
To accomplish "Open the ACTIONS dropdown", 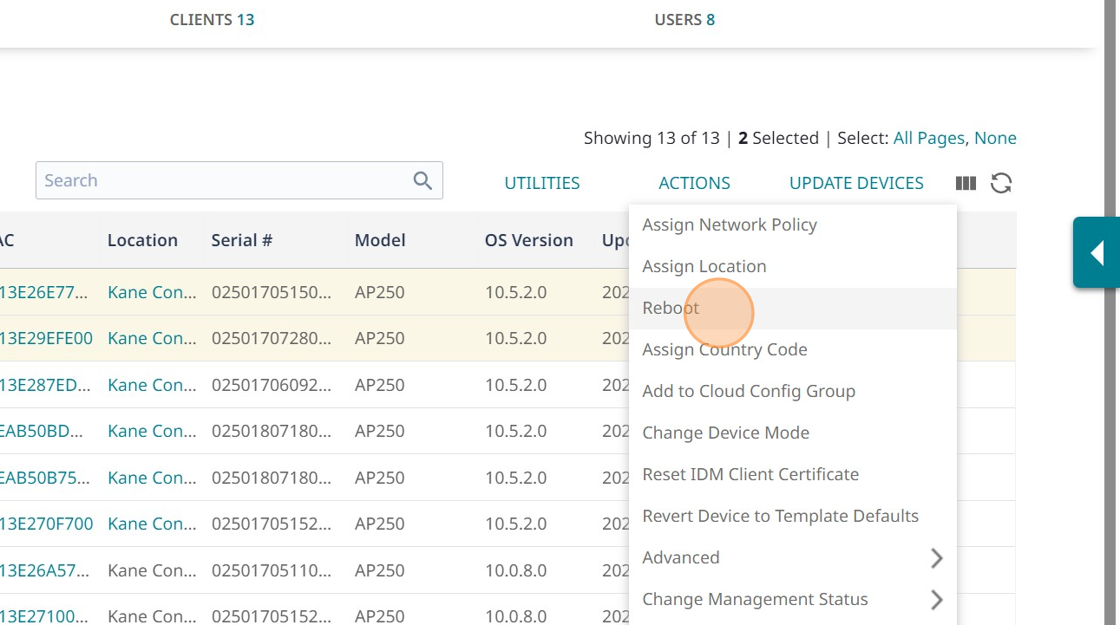I will click(694, 184).
